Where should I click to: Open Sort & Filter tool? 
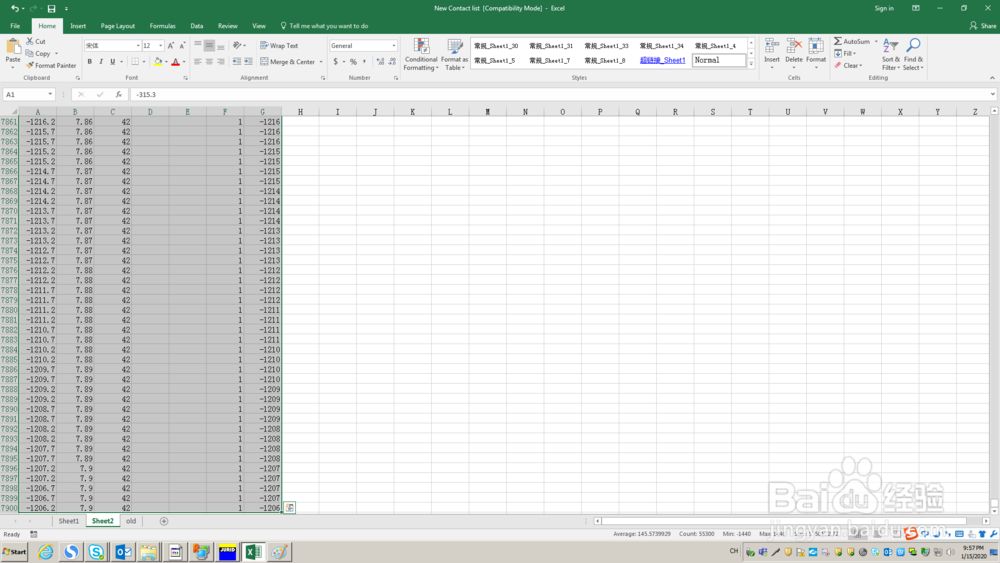click(x=890, y=54)
